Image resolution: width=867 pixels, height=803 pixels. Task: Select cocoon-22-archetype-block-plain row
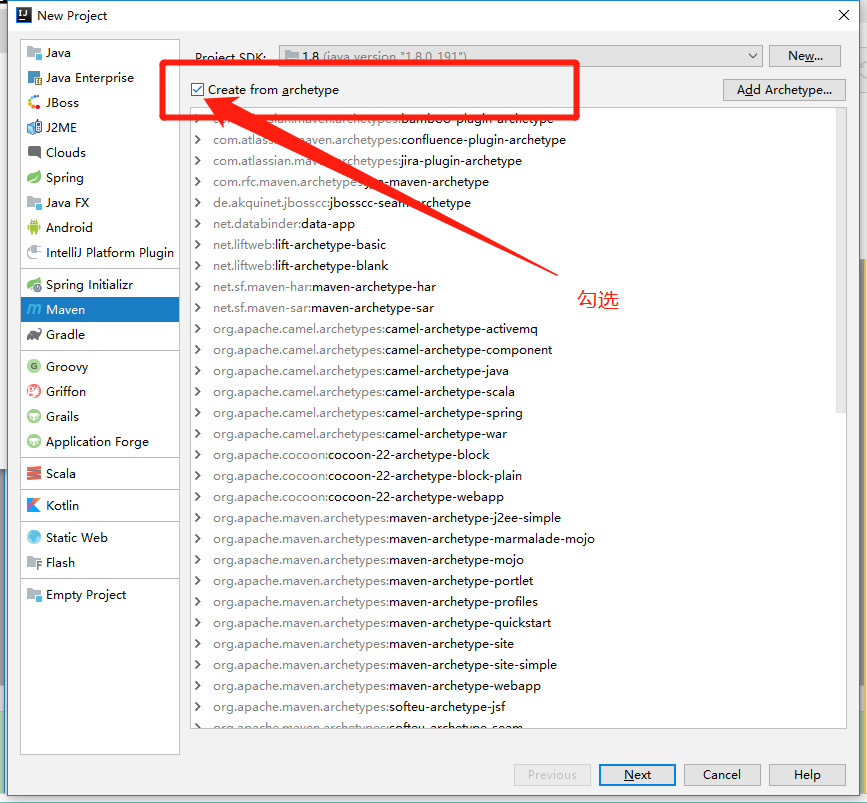click(x=518, y=476)
